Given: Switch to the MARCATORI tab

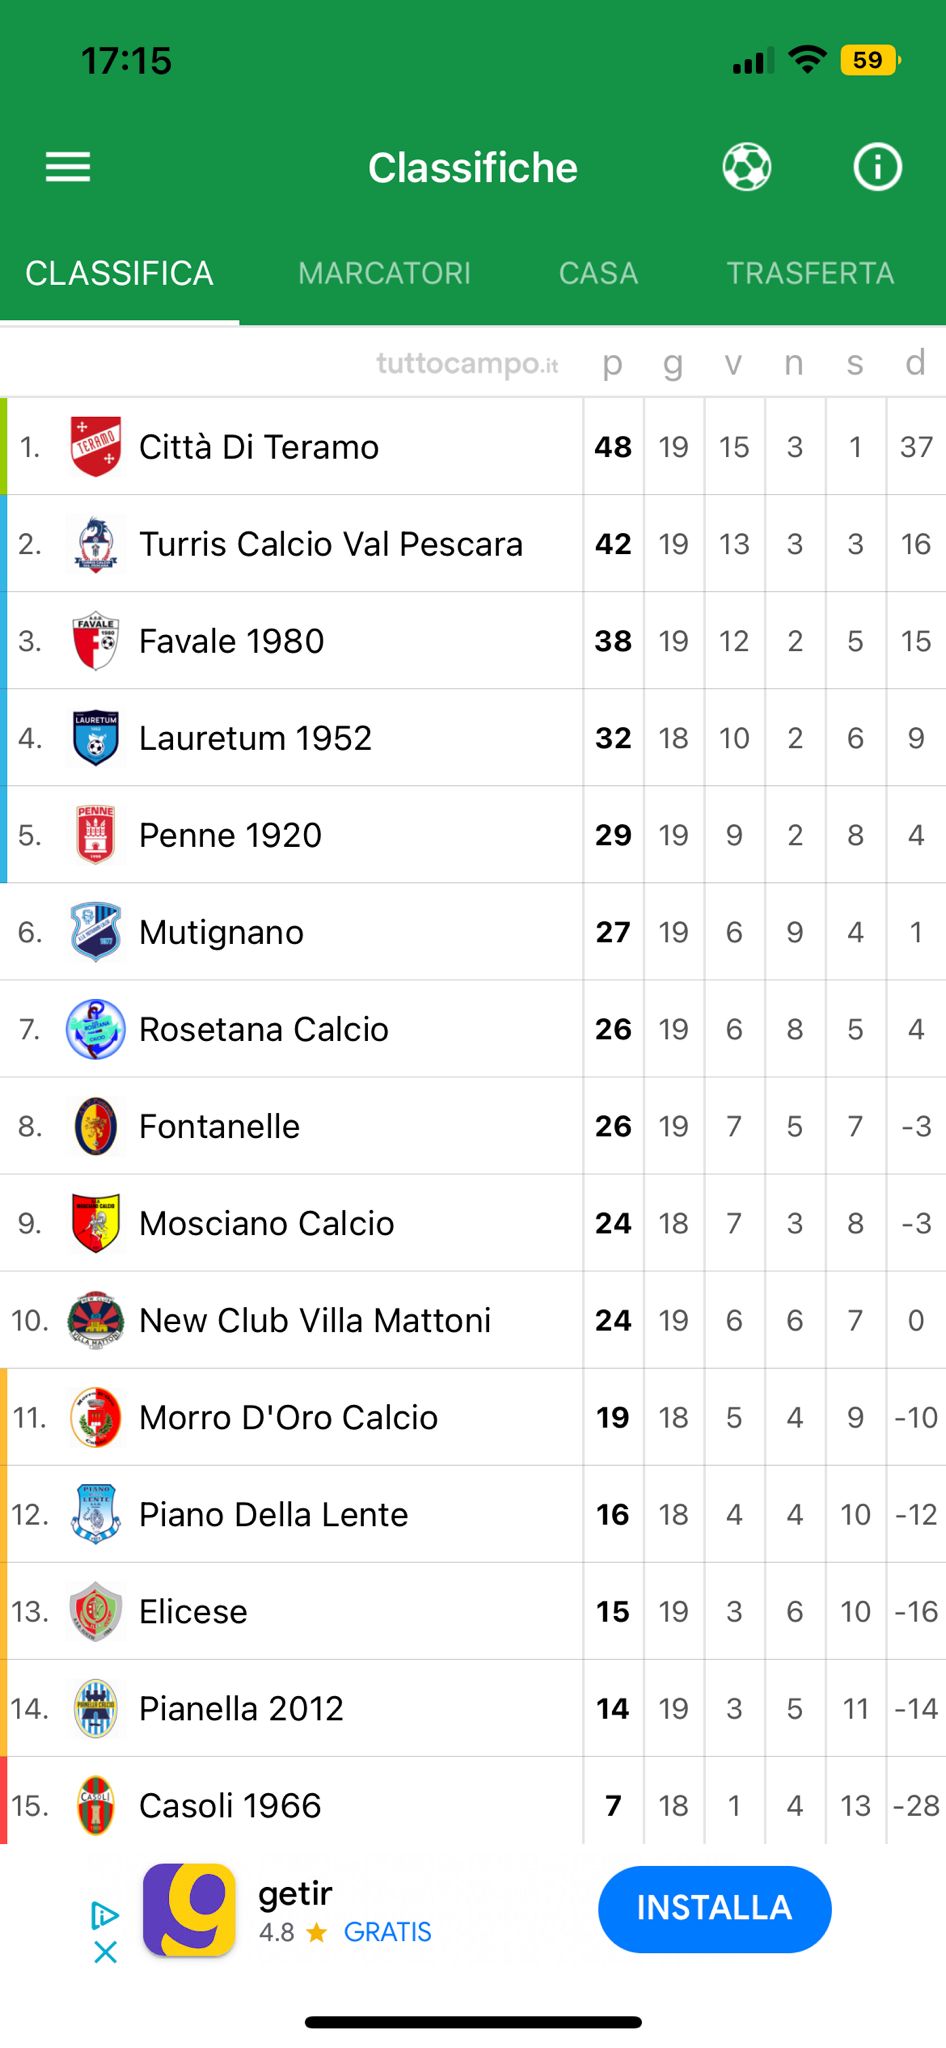Looking at the screenshot, I should (384, 273).
